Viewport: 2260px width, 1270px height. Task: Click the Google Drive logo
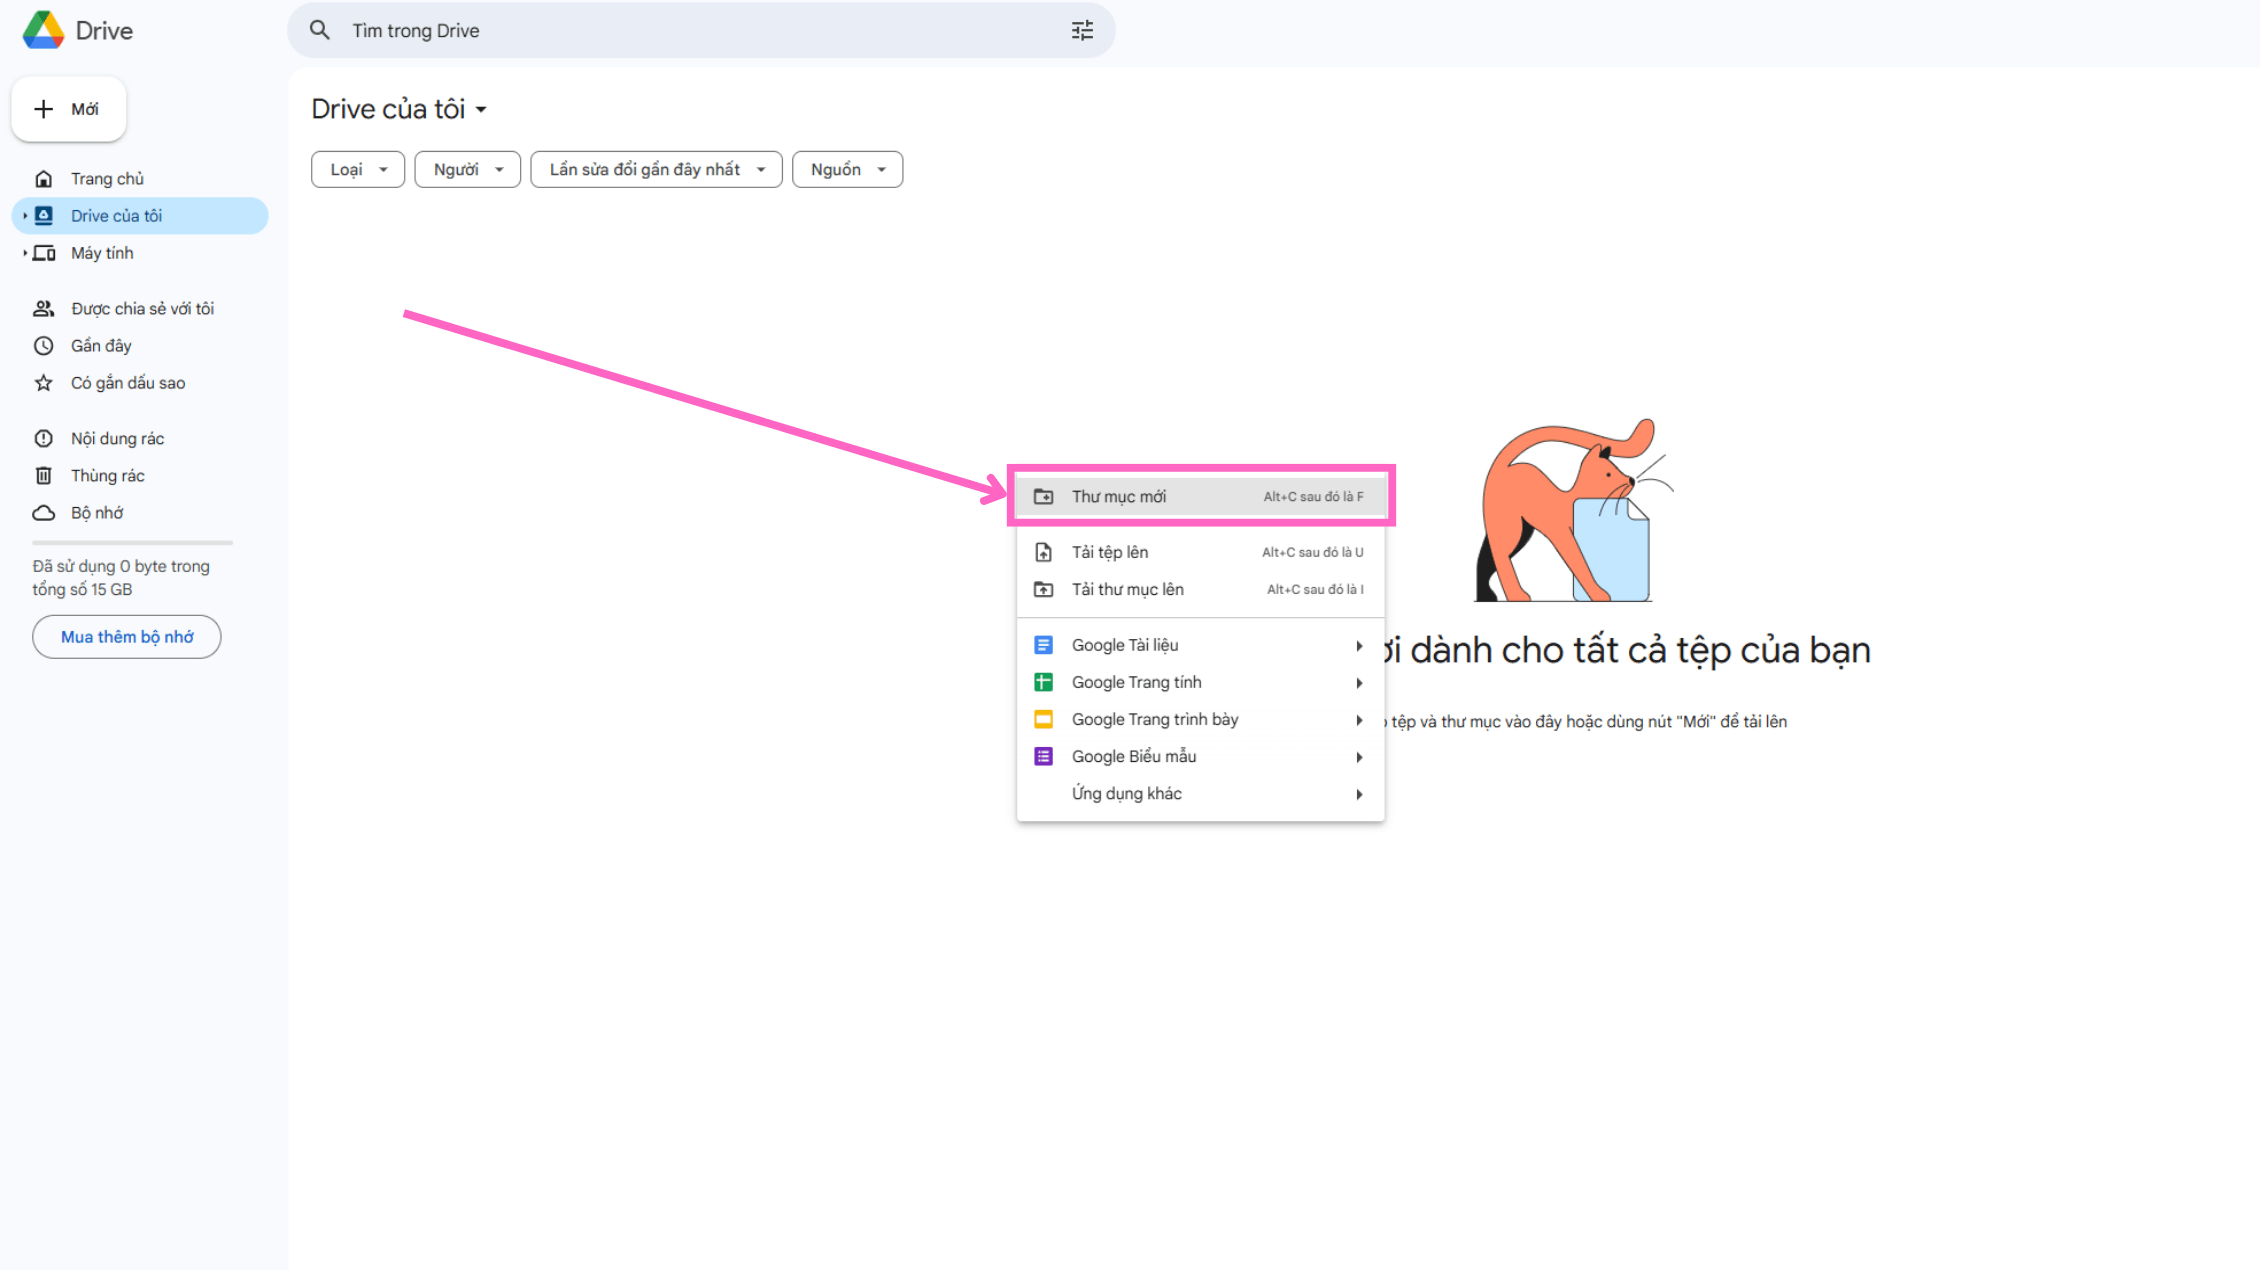click(x=44, y=31)
